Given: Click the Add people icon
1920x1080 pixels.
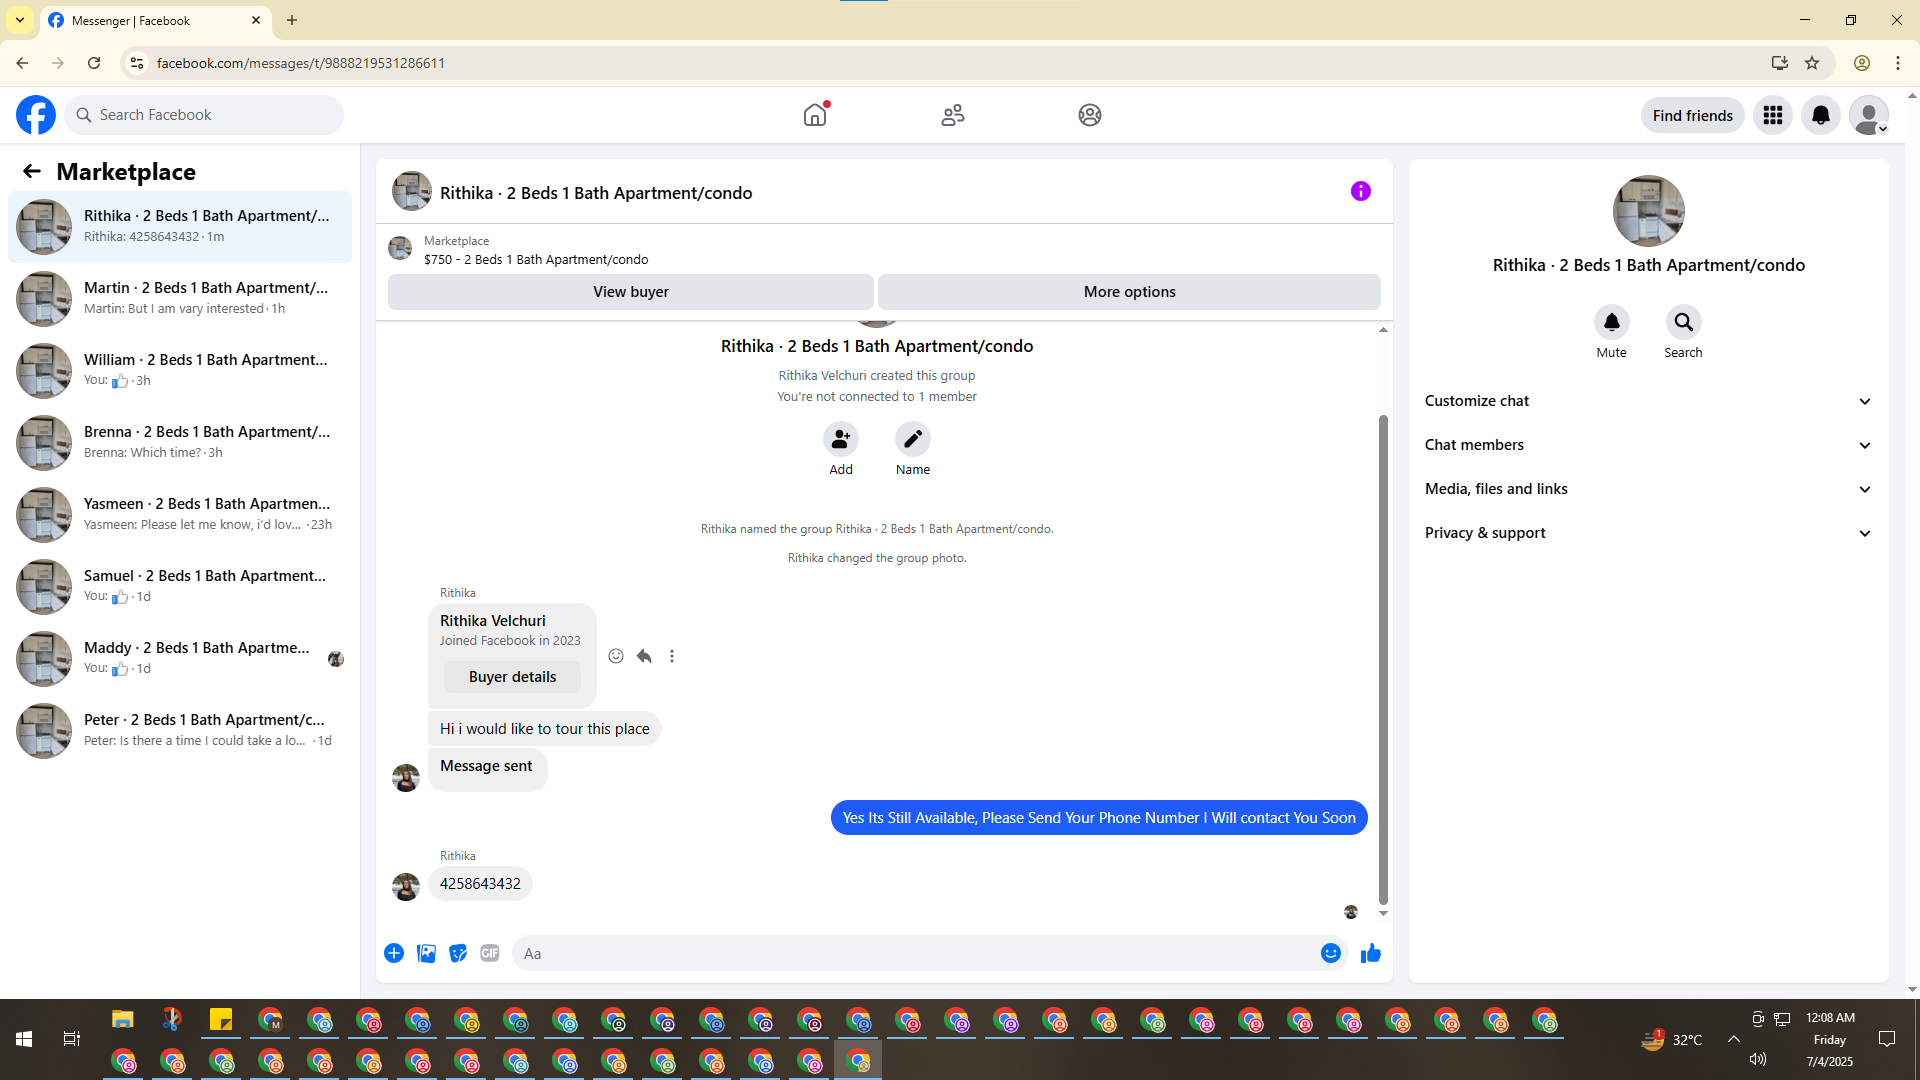Looking at the screenshot, I should pos(840,439).
